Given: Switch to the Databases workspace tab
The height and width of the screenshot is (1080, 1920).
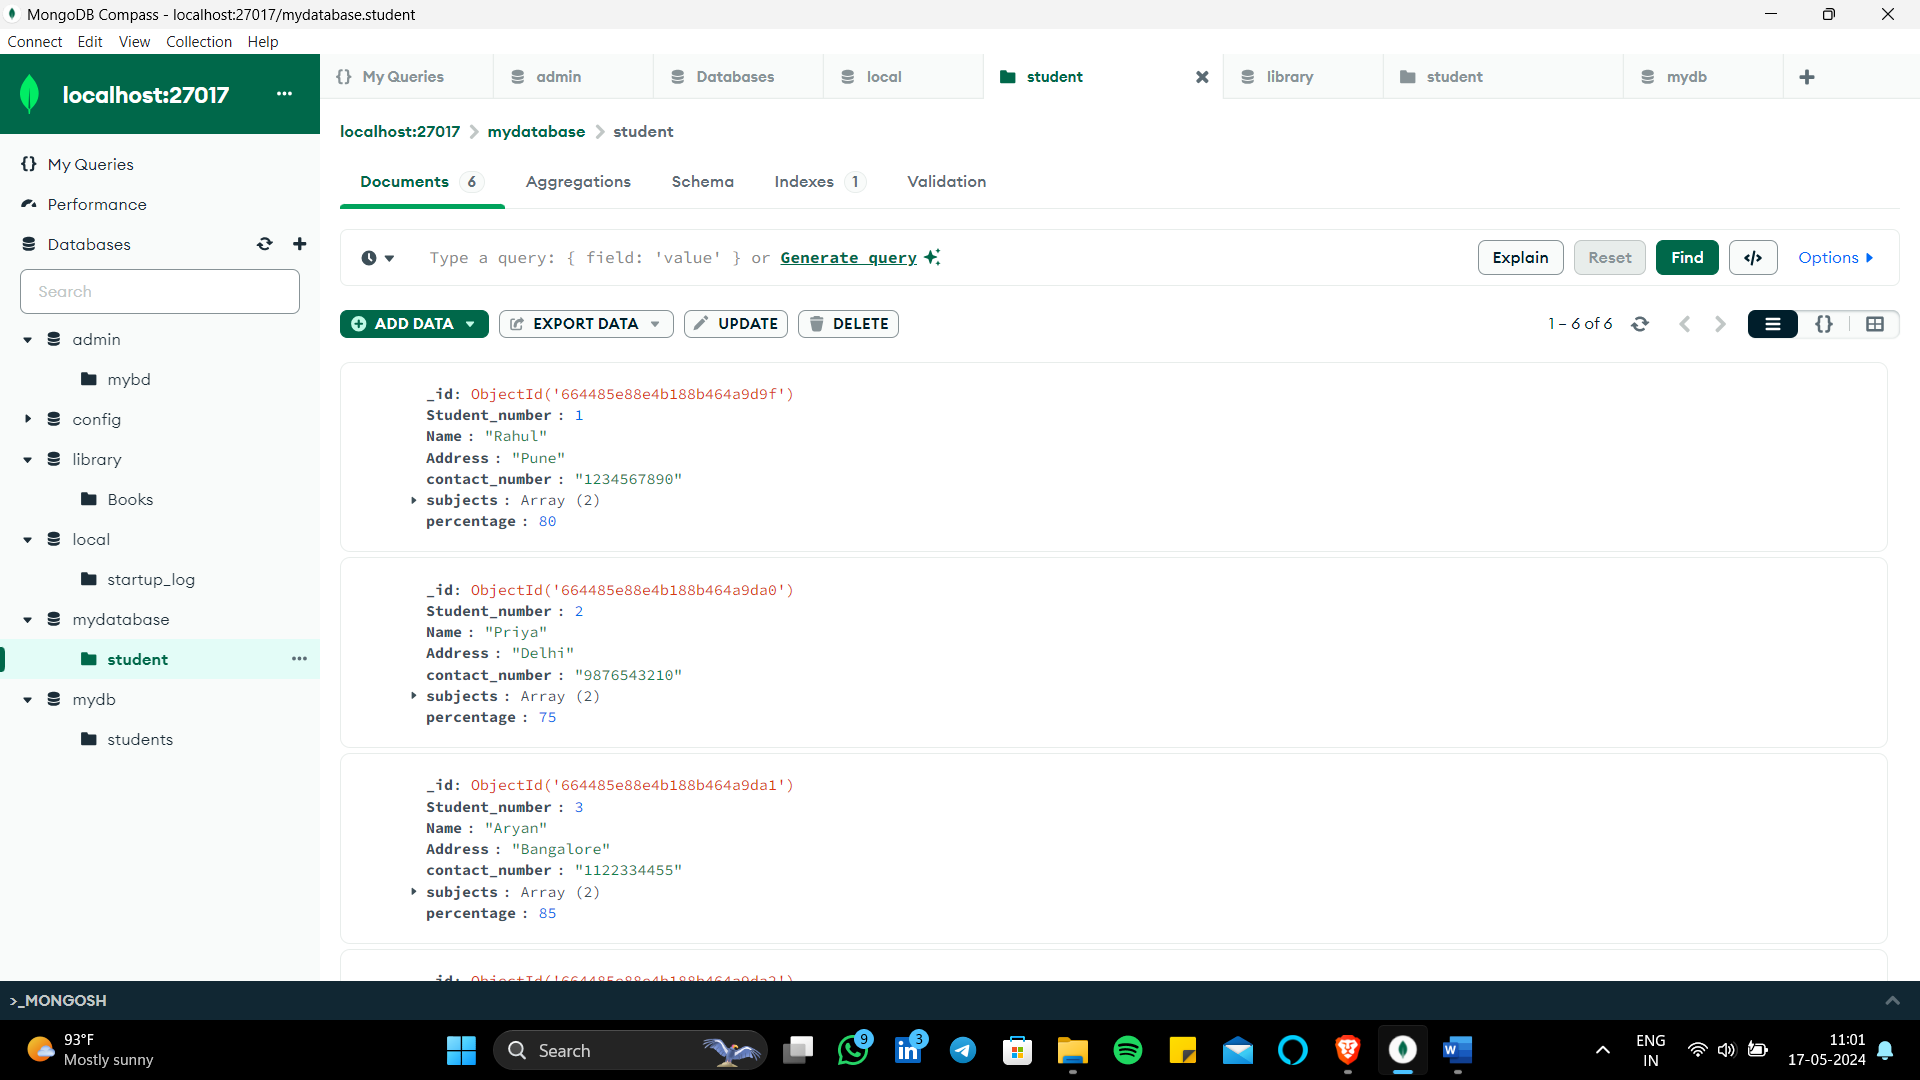Looking at the screenshot, I should 738,77.
